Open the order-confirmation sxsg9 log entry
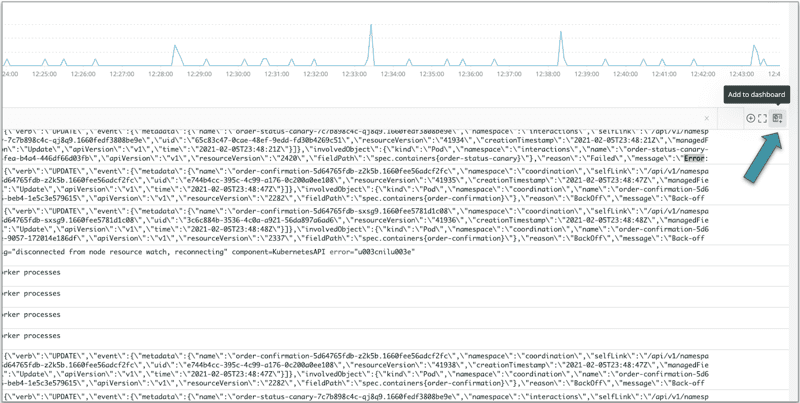This screenshot has width=800, height=403. click(350, 225)
